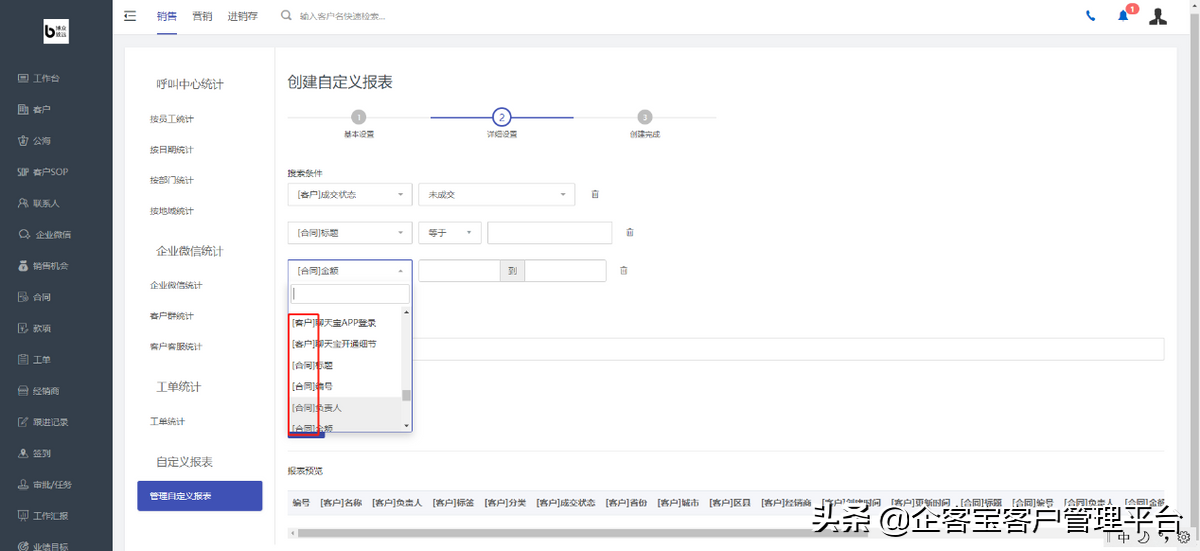Open 工单统计 menu item

pos(167,421)
